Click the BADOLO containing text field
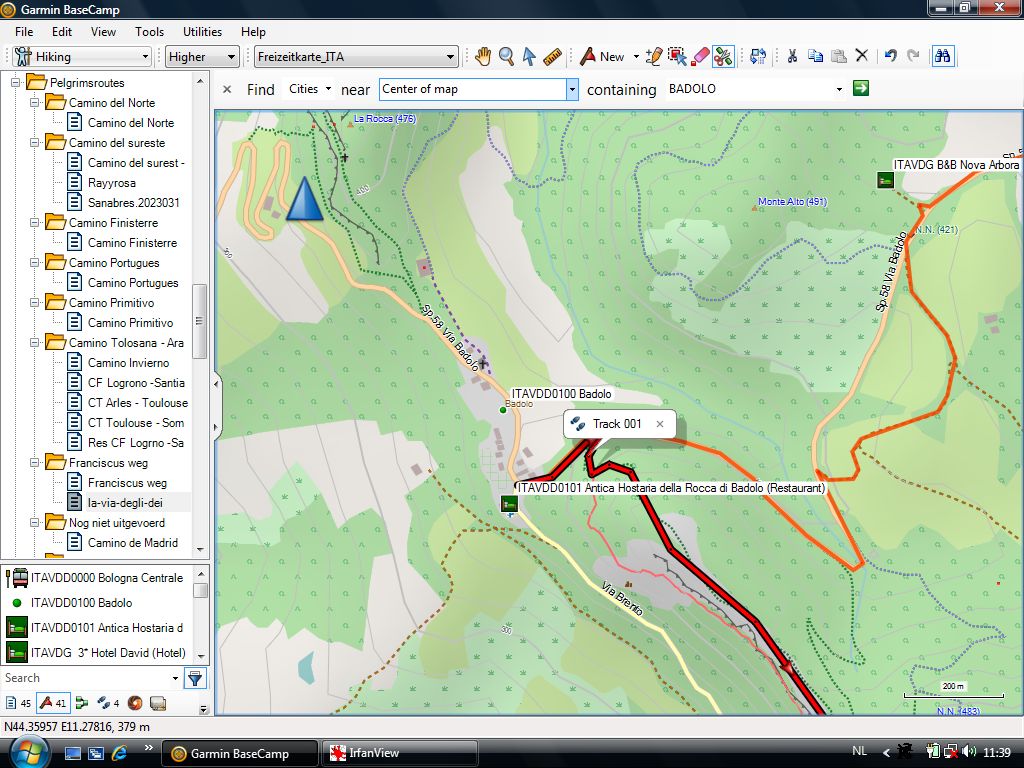1024x768 pixels. point(748,89)
